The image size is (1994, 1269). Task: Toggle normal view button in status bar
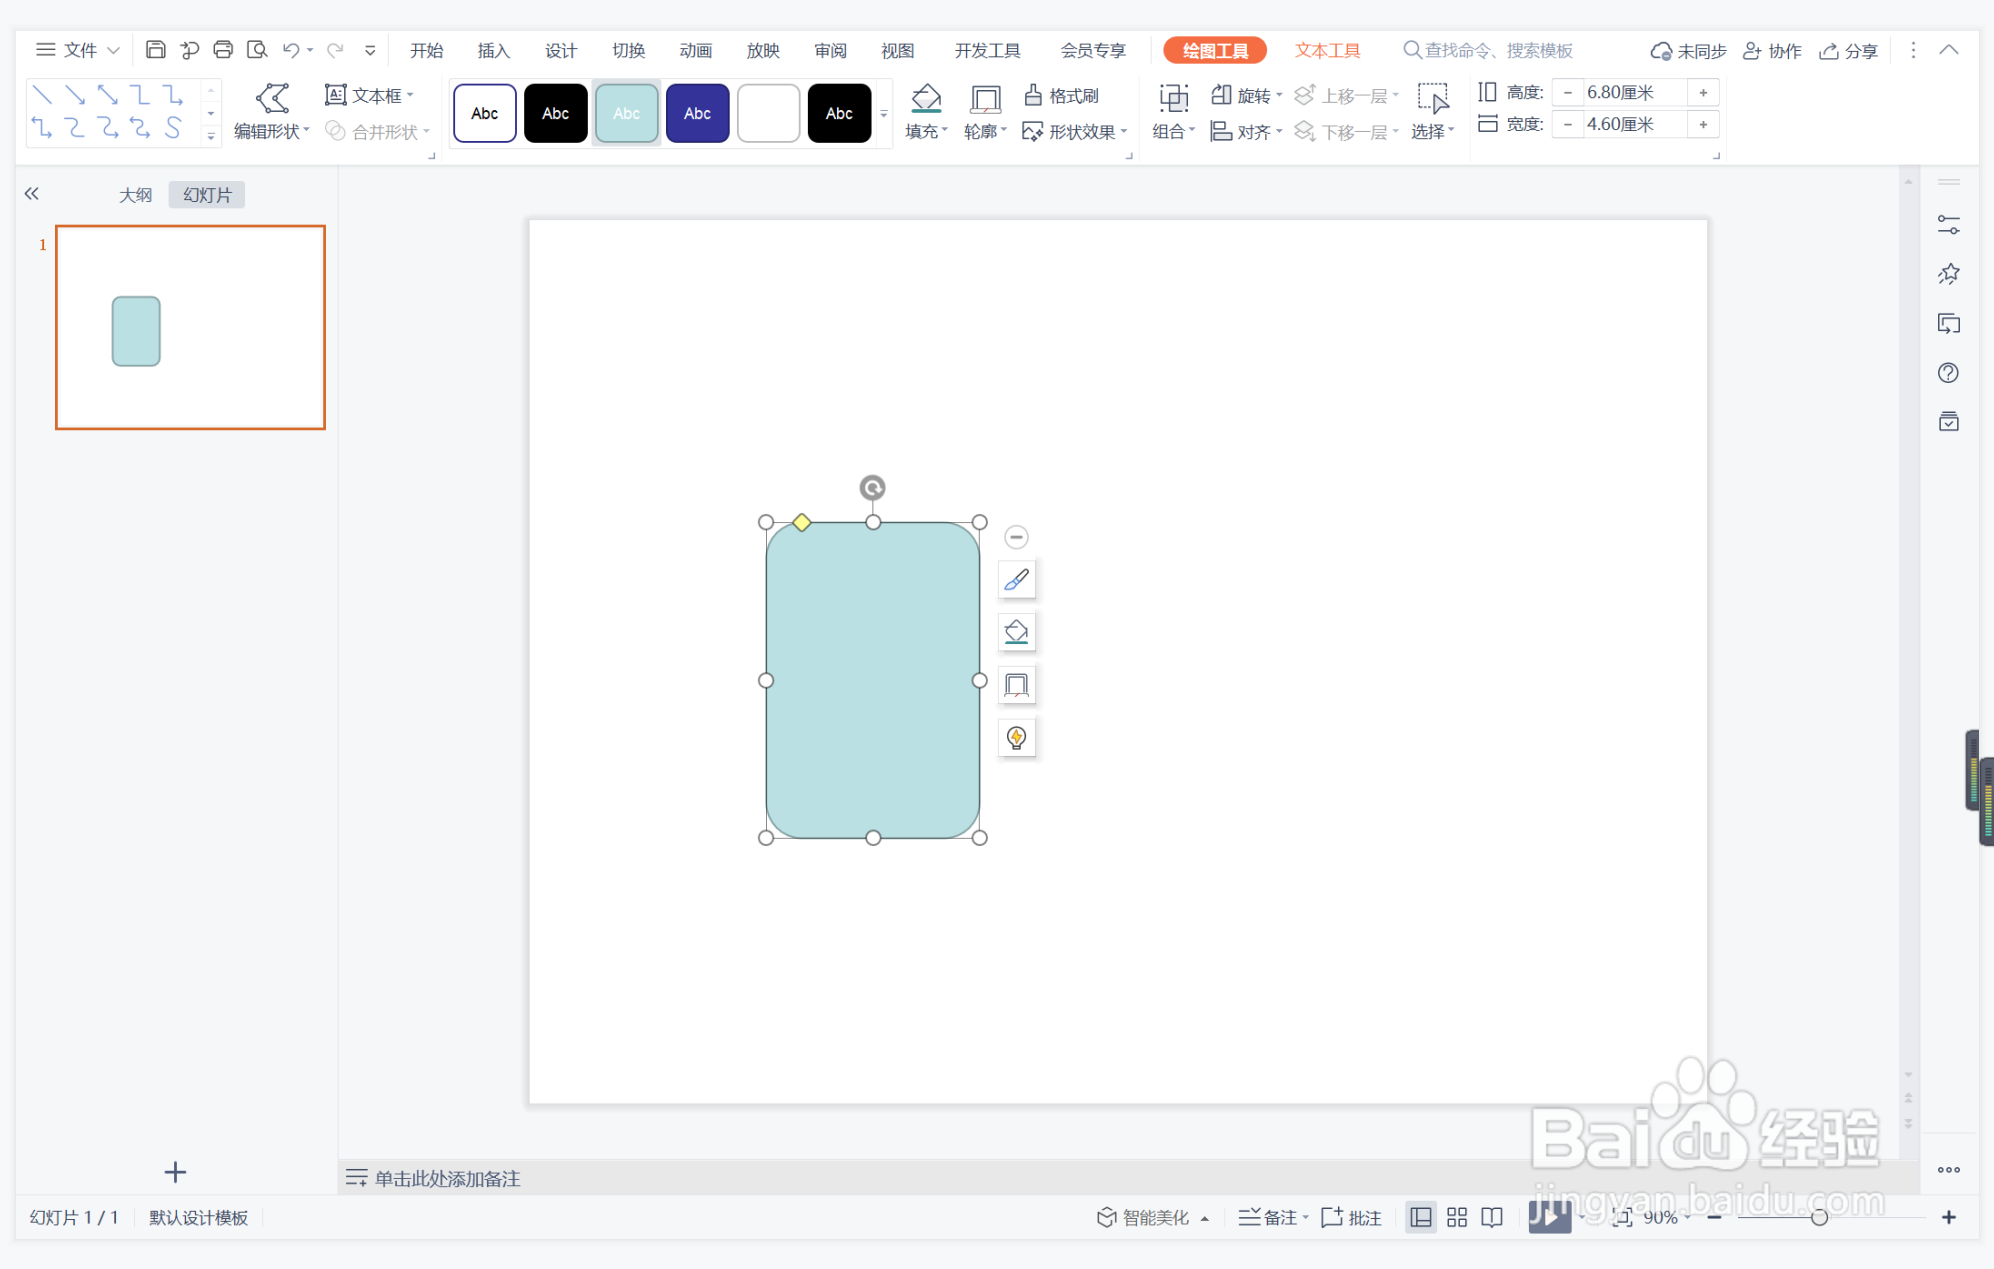[x=1420, y=1217]
